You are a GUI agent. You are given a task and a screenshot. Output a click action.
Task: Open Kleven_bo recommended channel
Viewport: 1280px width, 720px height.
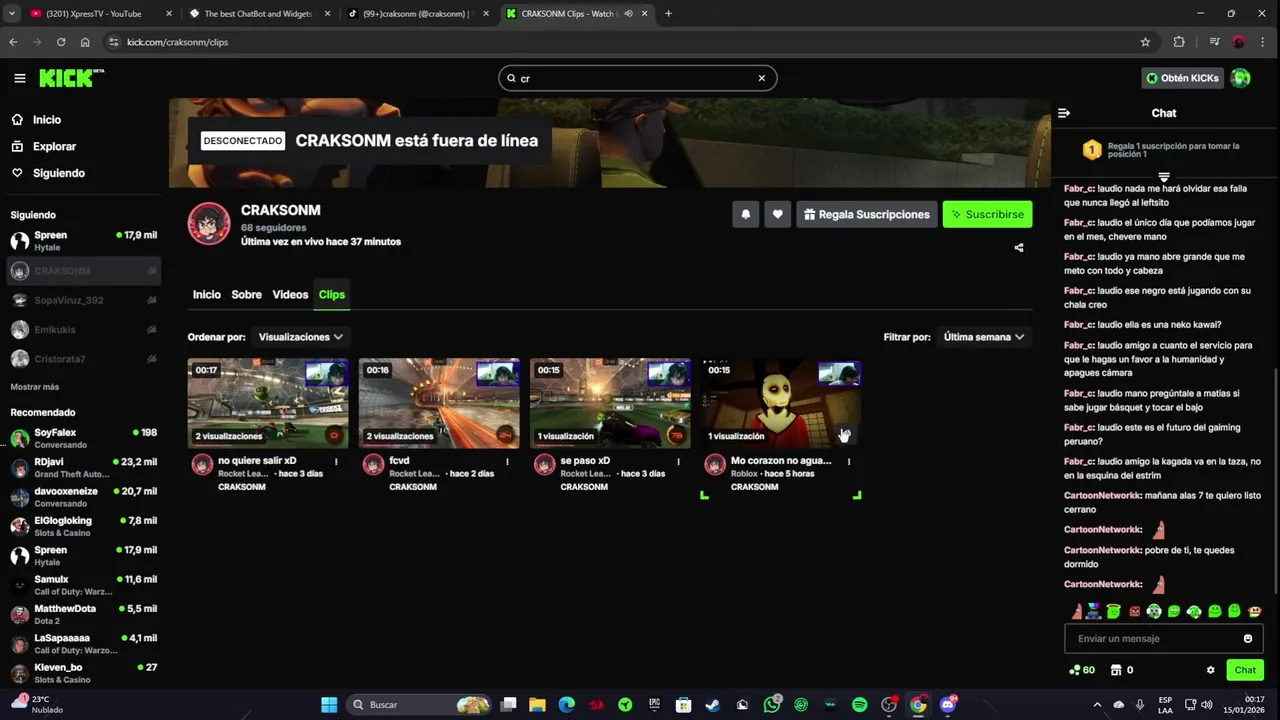84,673
